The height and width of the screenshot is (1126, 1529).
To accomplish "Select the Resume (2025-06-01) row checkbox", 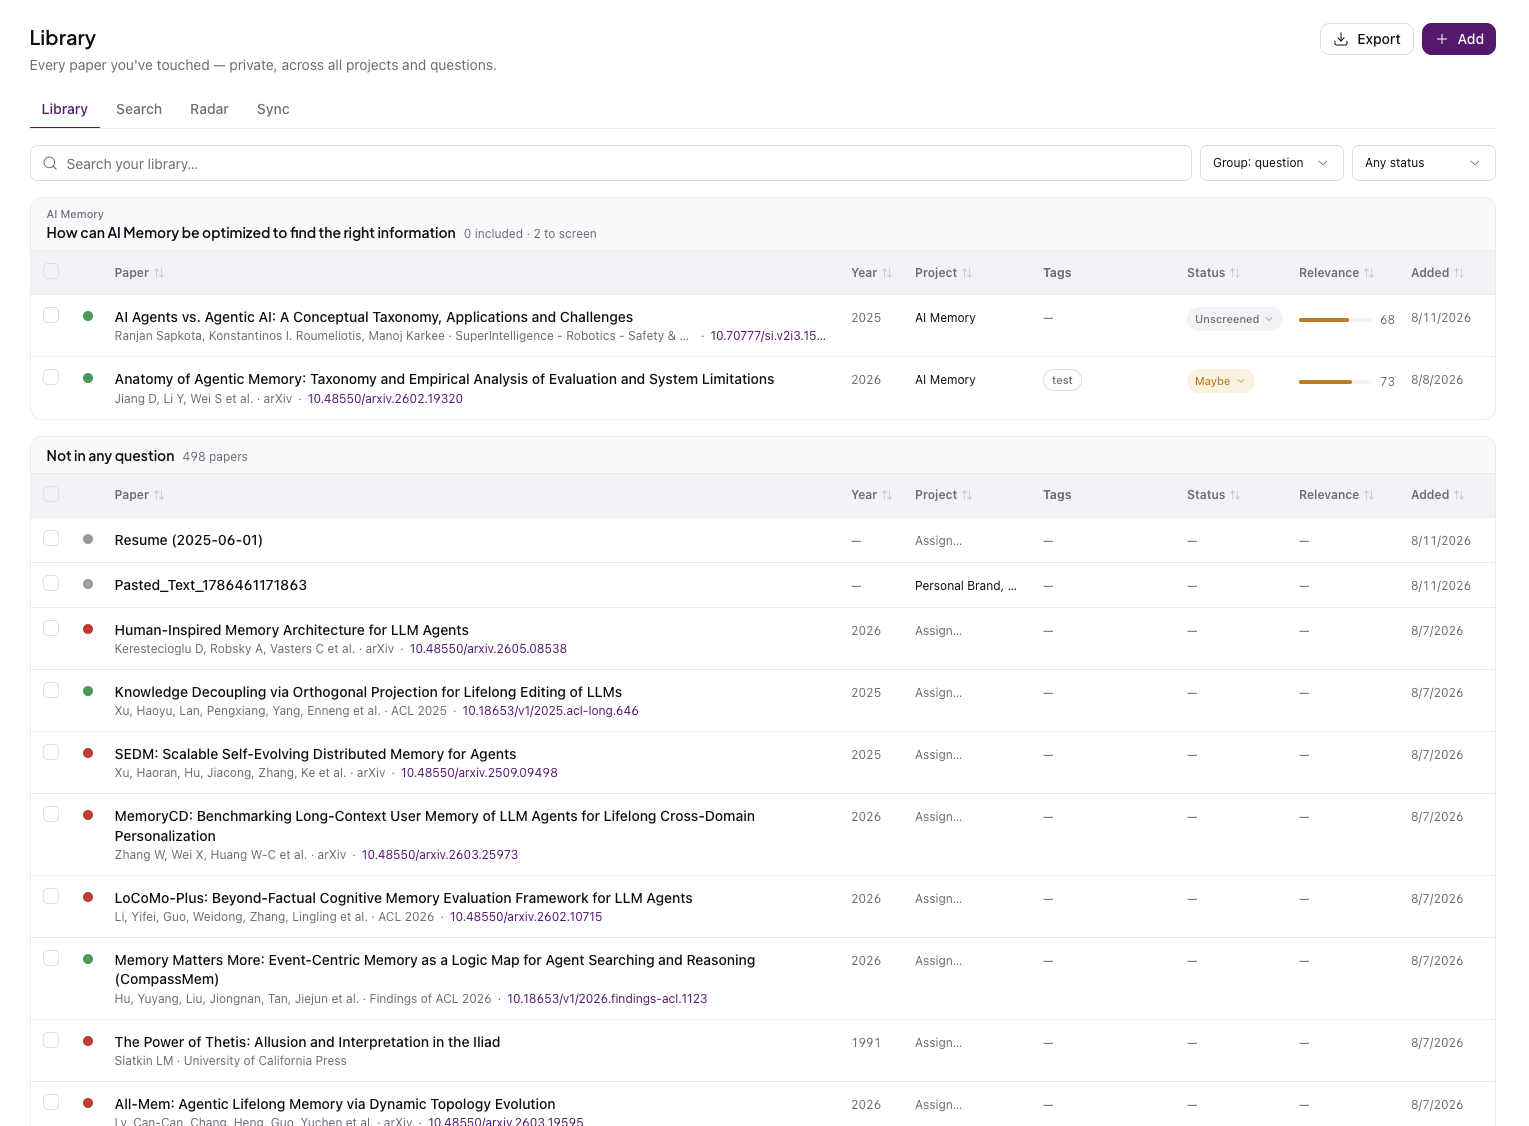I will [x=51, y=538].
